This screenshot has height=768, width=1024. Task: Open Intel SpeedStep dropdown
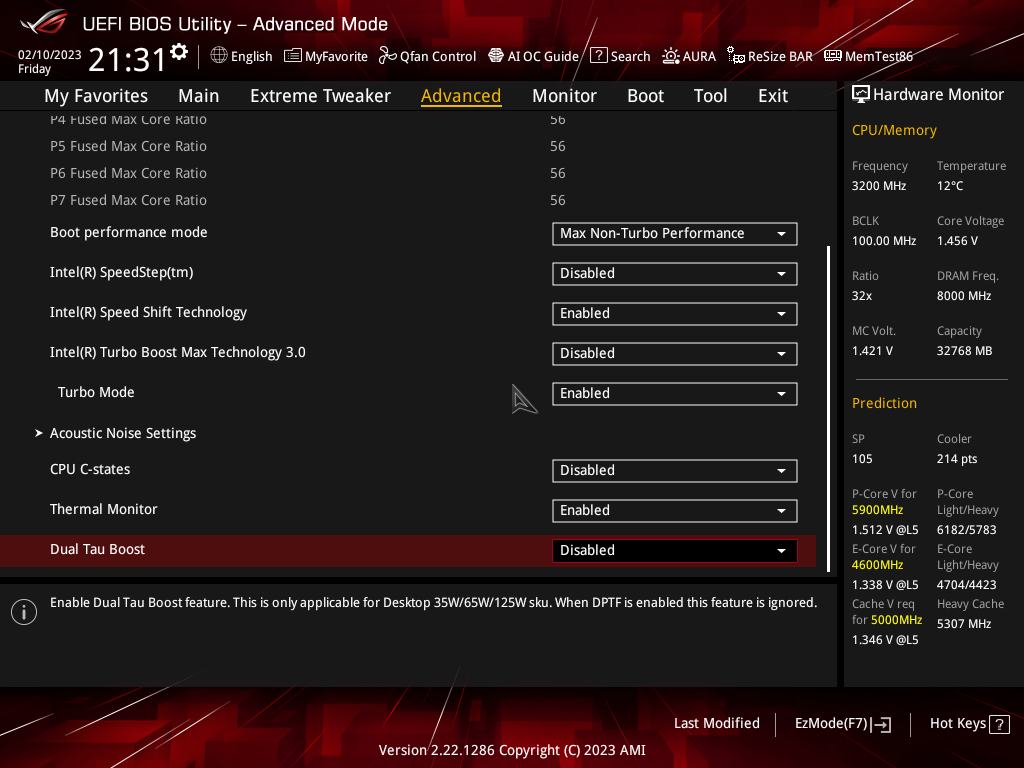point(675,274)
